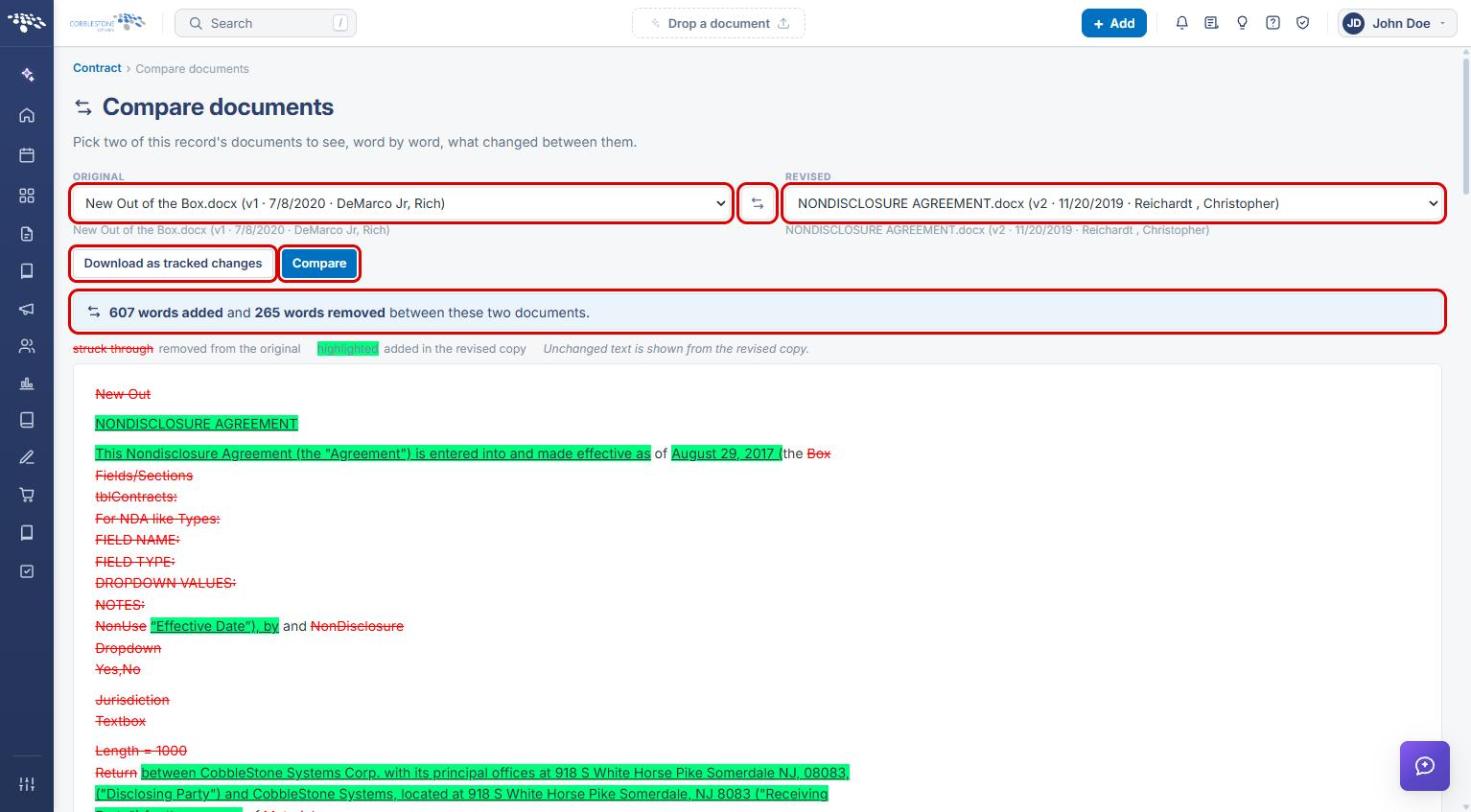The image size is (1471, 812).
Task: Open the checklist tasks icon in sidebar
Action: (x=27, y=571)
